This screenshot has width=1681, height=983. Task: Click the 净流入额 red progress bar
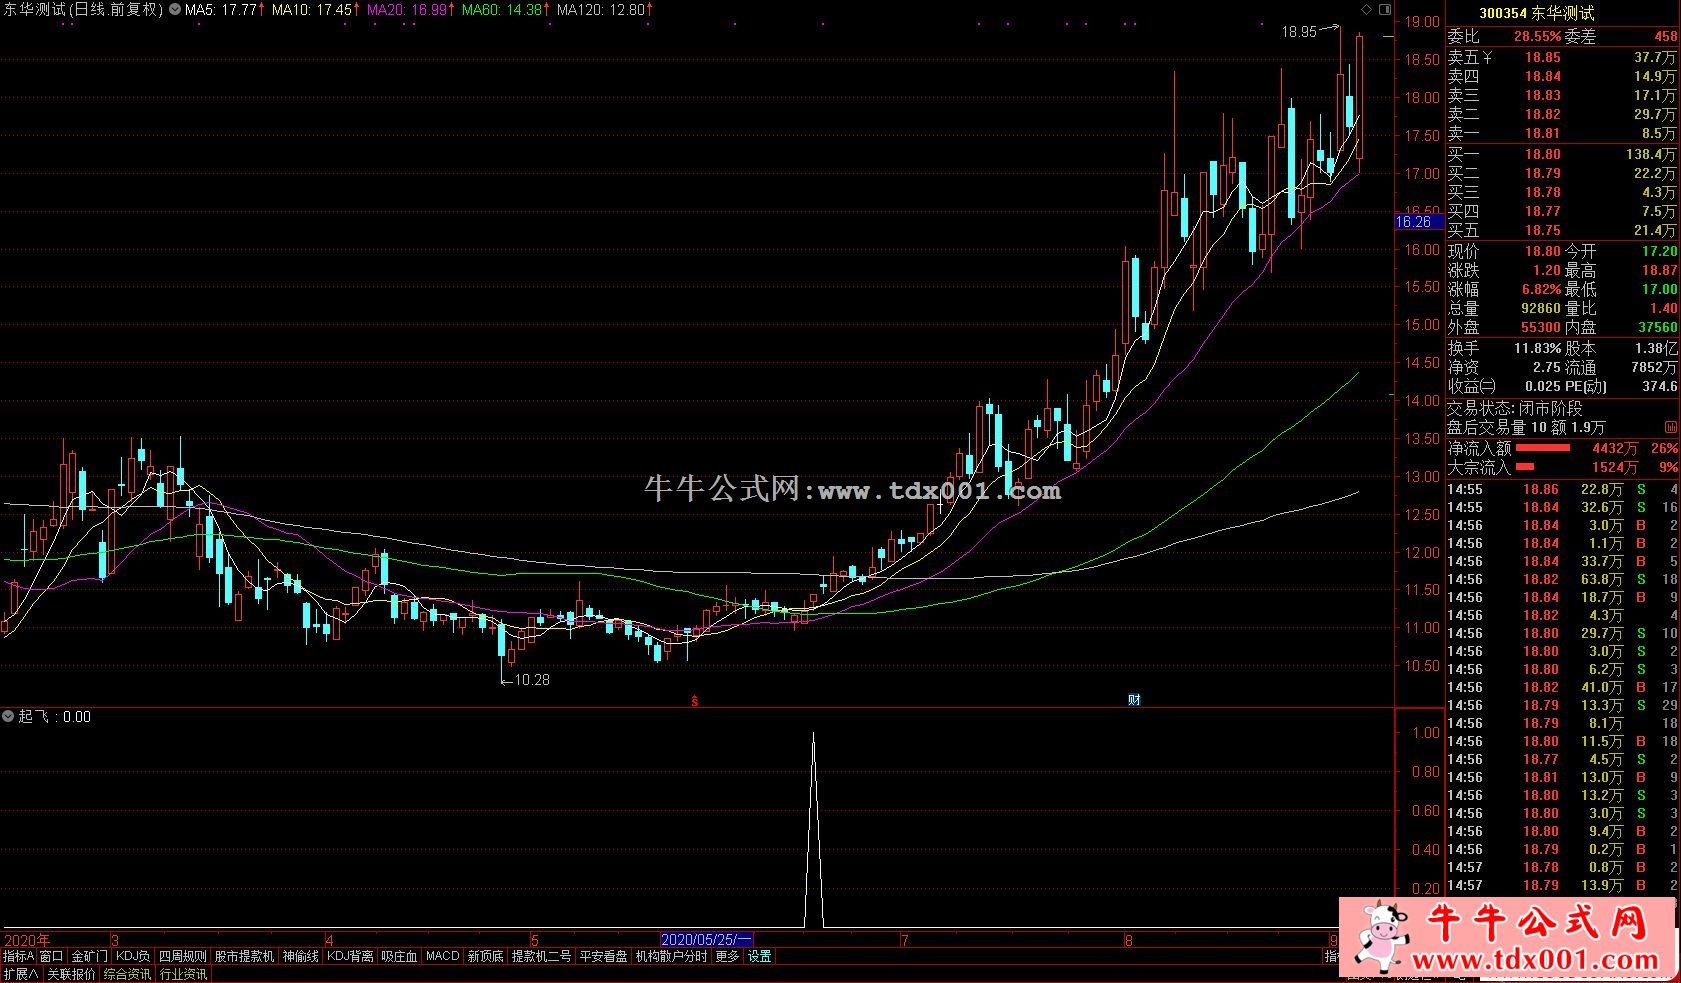(1543, 449)
